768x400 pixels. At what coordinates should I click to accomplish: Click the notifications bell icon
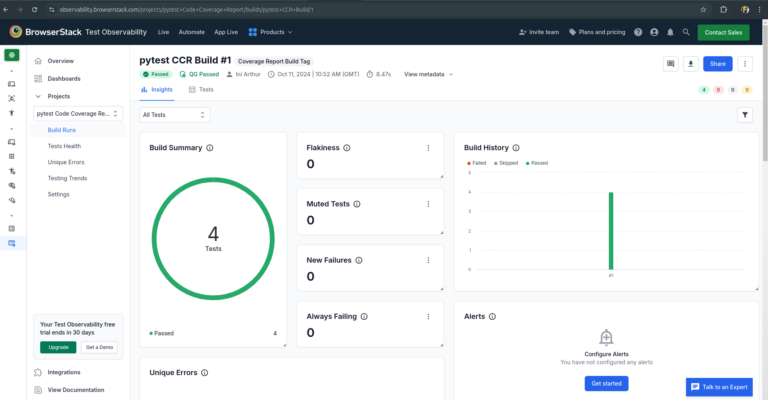tap(669, 32)
